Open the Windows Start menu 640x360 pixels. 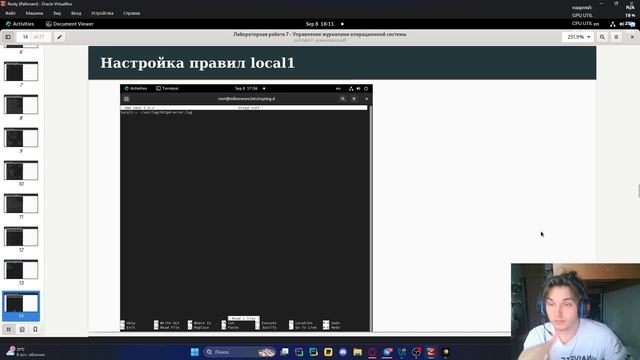(x=195, y=352)
